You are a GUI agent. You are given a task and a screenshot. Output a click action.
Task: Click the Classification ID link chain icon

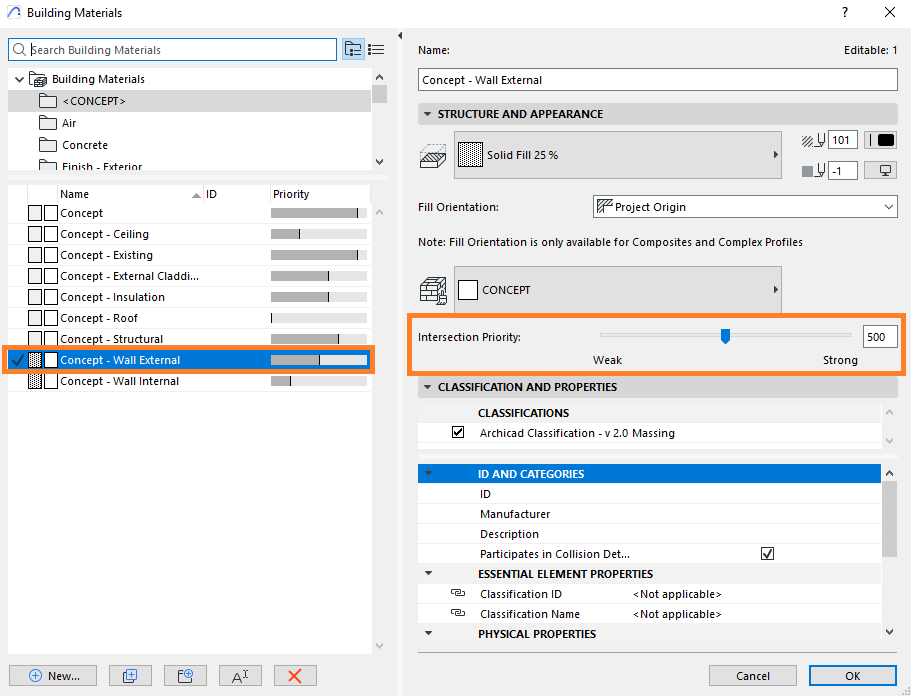tap(458, 593)
